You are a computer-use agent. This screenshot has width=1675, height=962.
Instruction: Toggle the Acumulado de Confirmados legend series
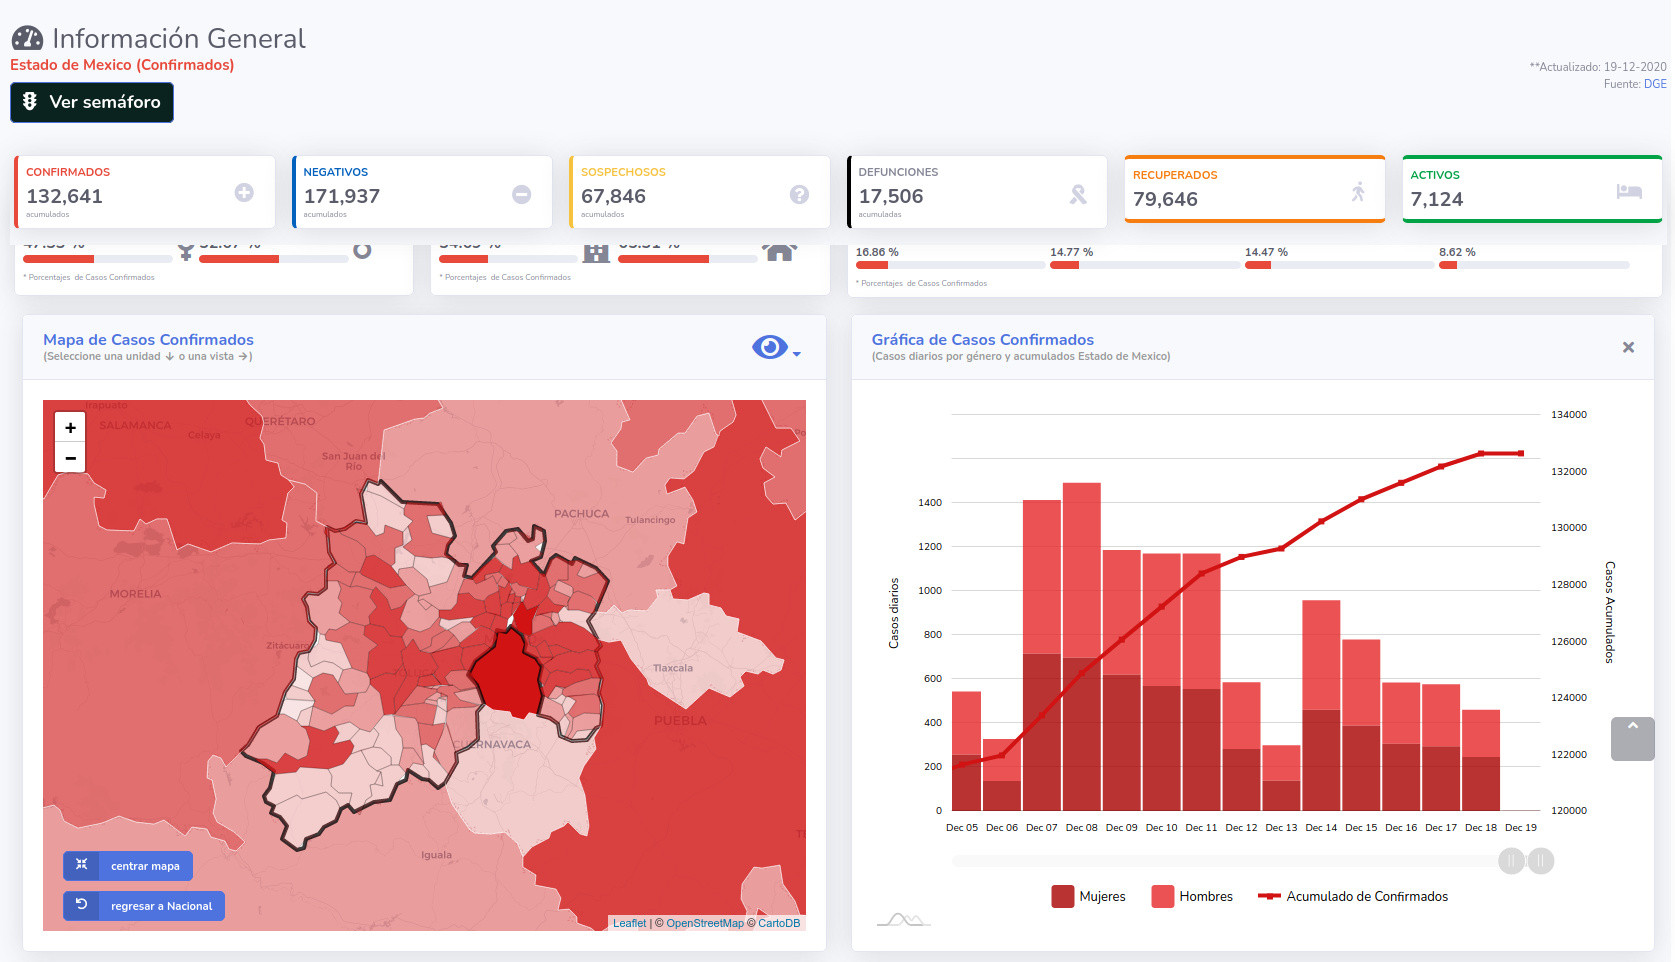(x=1353, y=896)
